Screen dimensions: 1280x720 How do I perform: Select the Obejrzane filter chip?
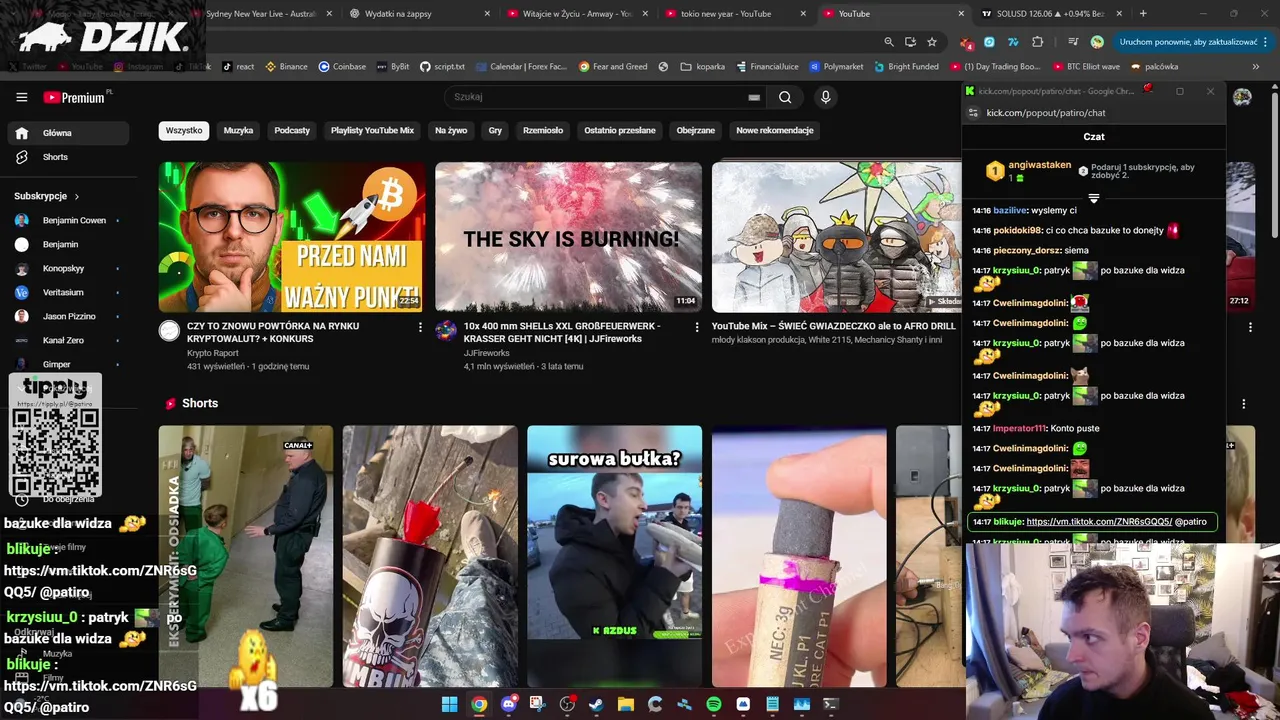pos(696,130)
